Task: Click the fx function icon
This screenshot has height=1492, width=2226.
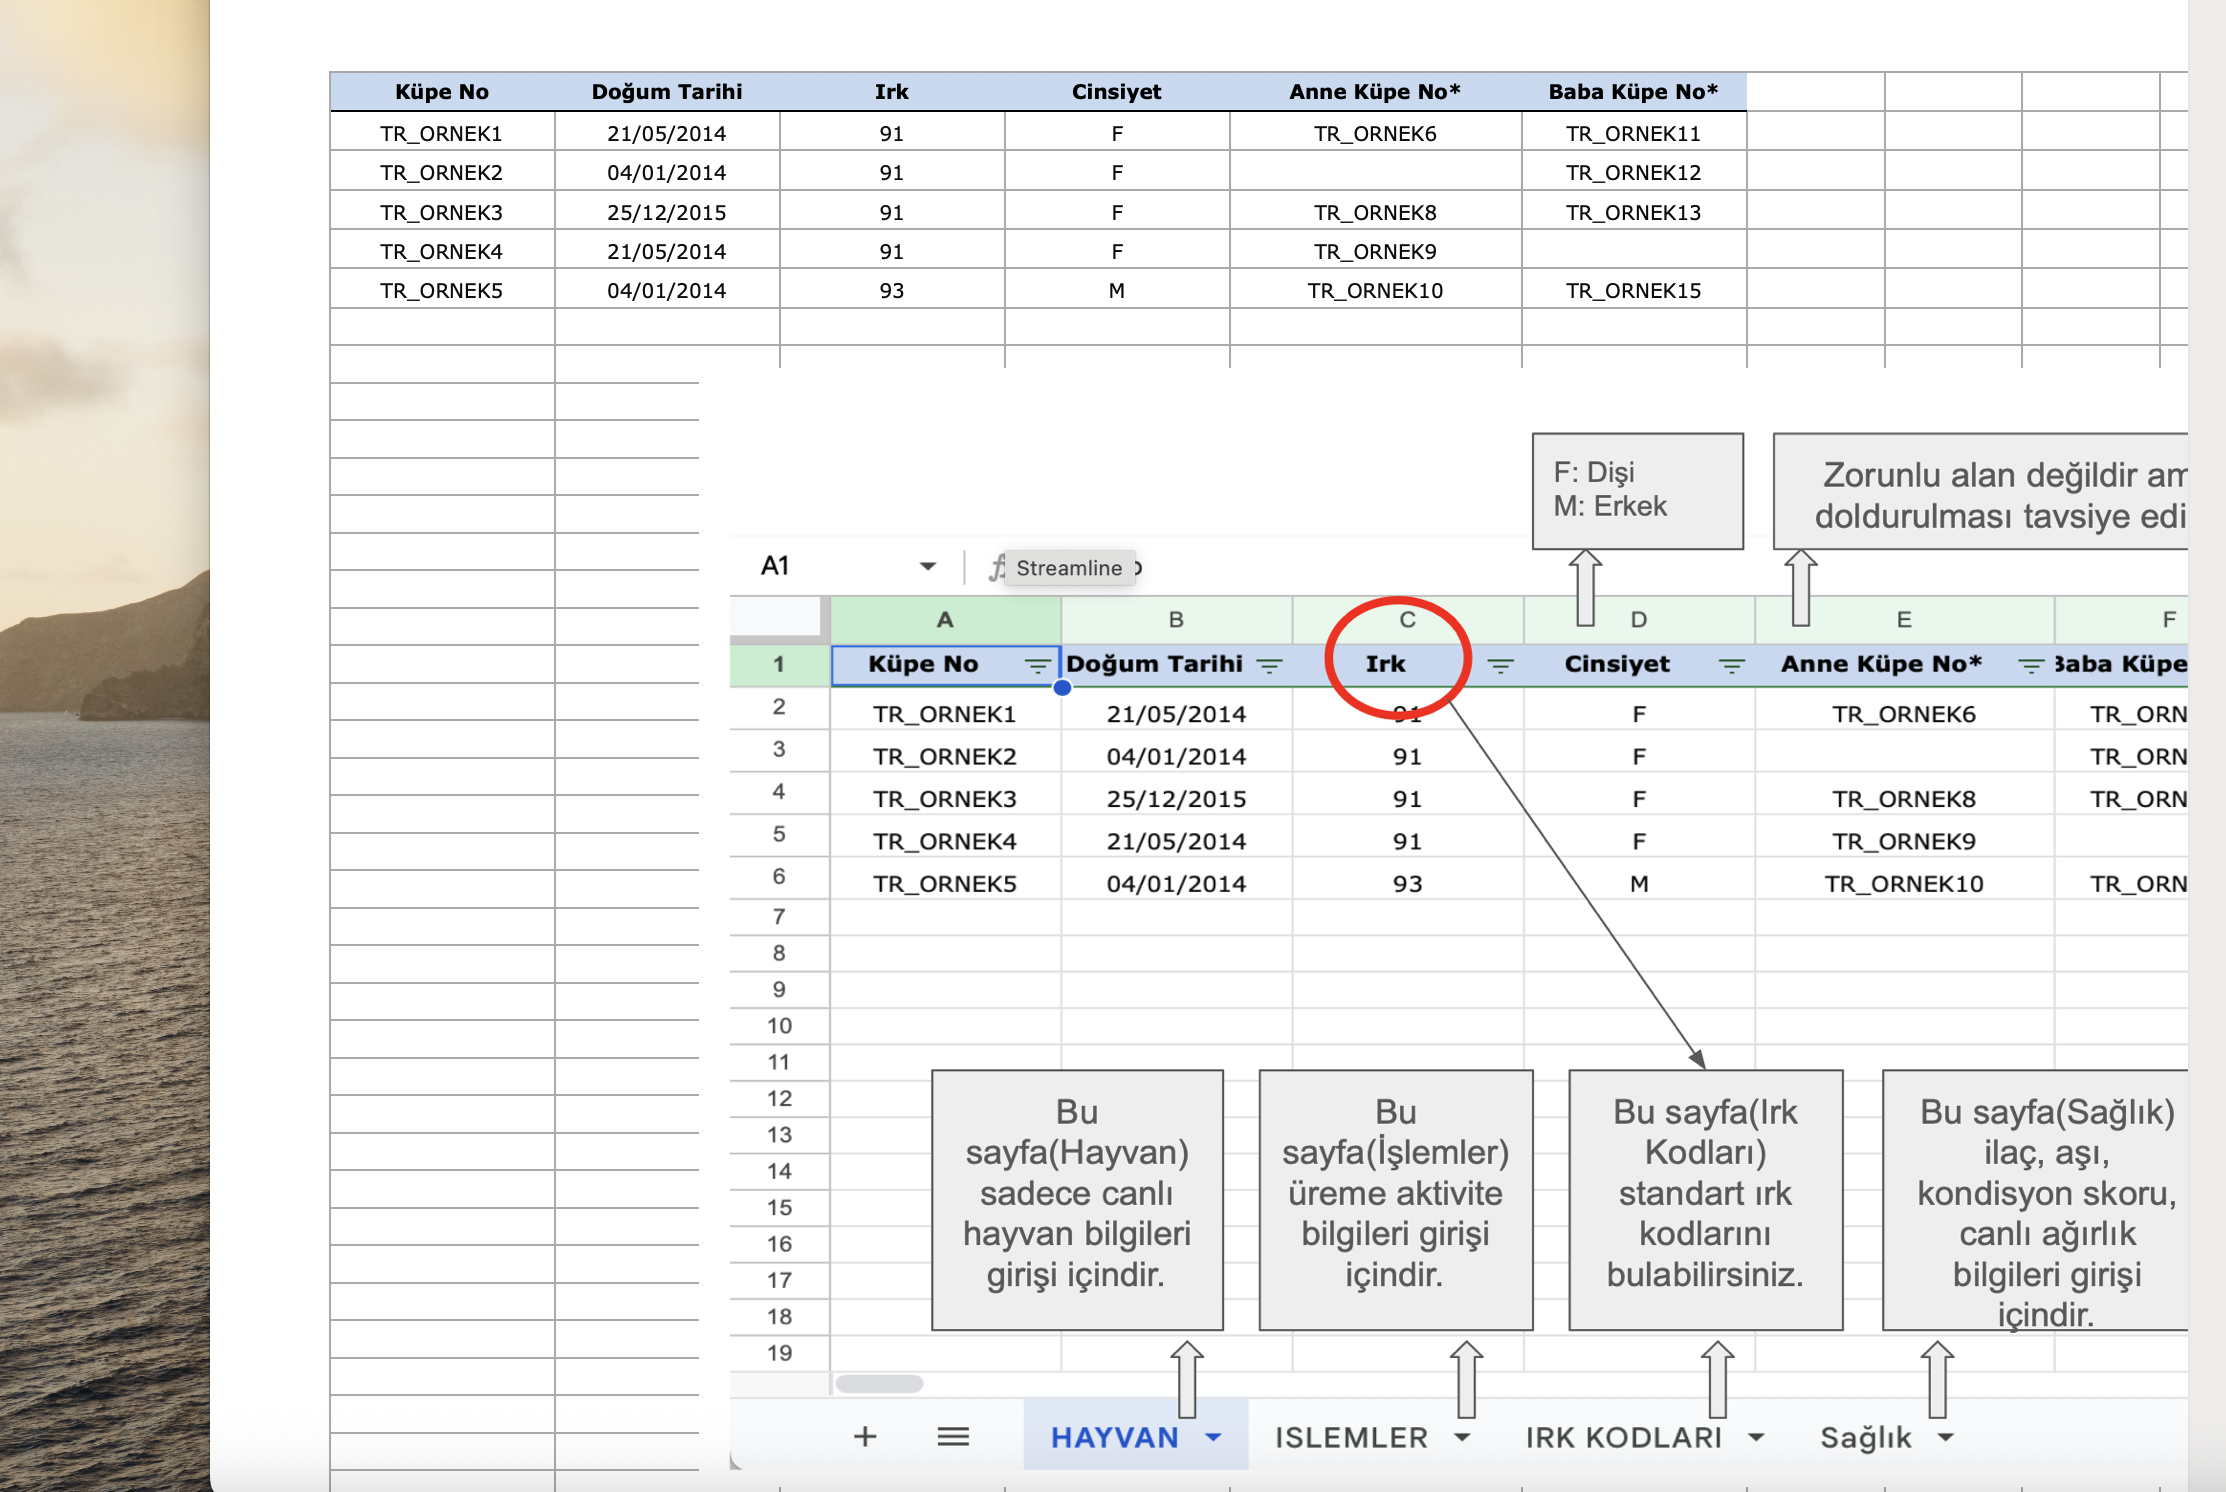Action: pos(996,568)
